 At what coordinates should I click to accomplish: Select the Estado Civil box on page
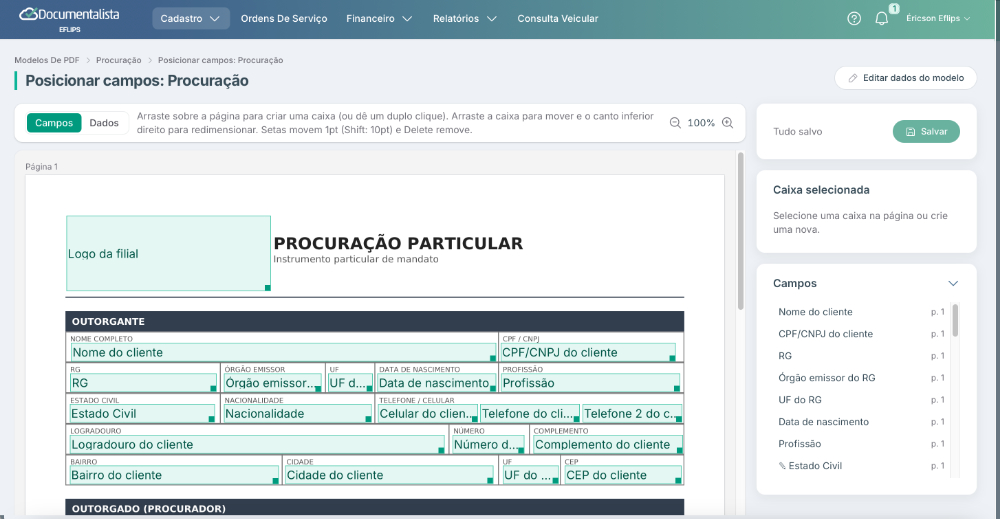[x=142, y=414]
